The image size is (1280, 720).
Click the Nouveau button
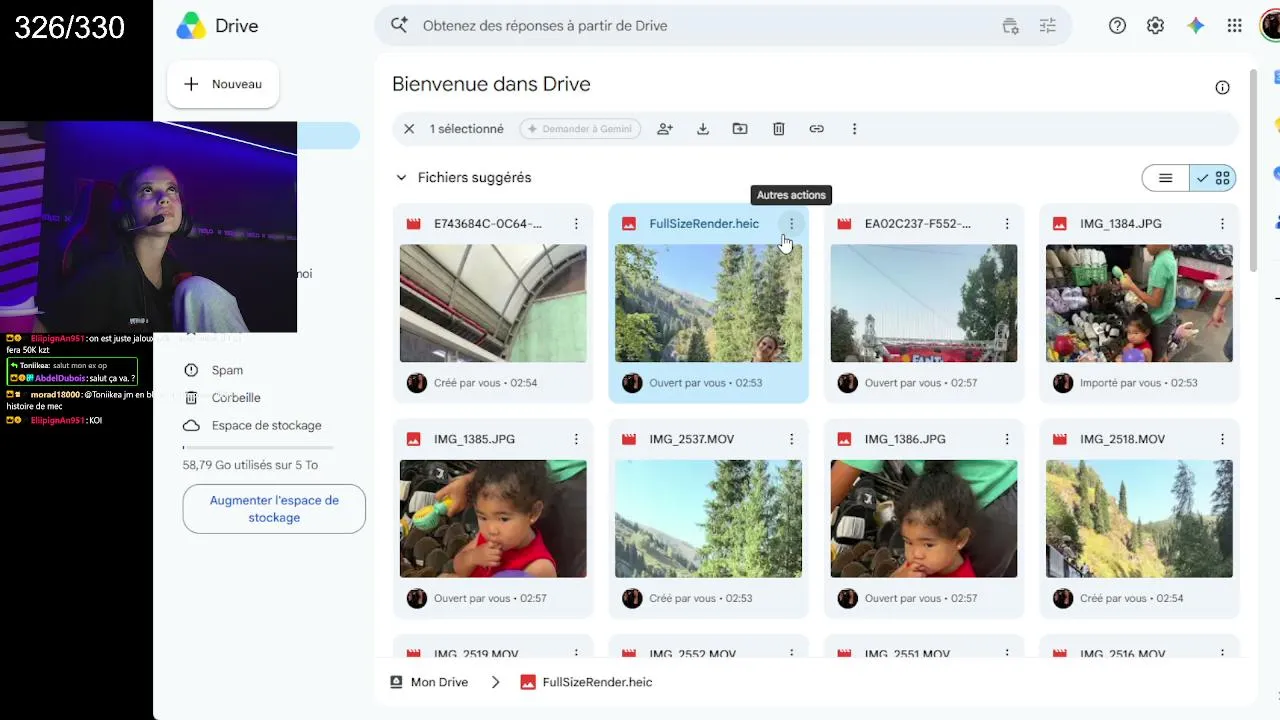coord(223,84)
